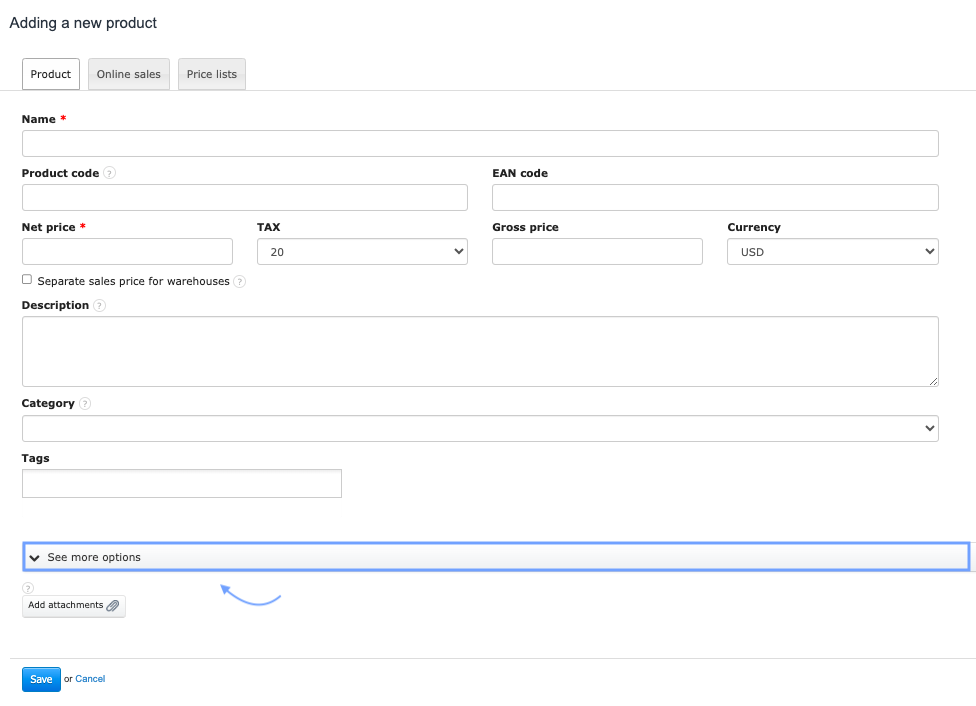The height and width of the screenshot is (706, 976).
Task: Click the paperclip attachment icon
Action: point(113,606)
